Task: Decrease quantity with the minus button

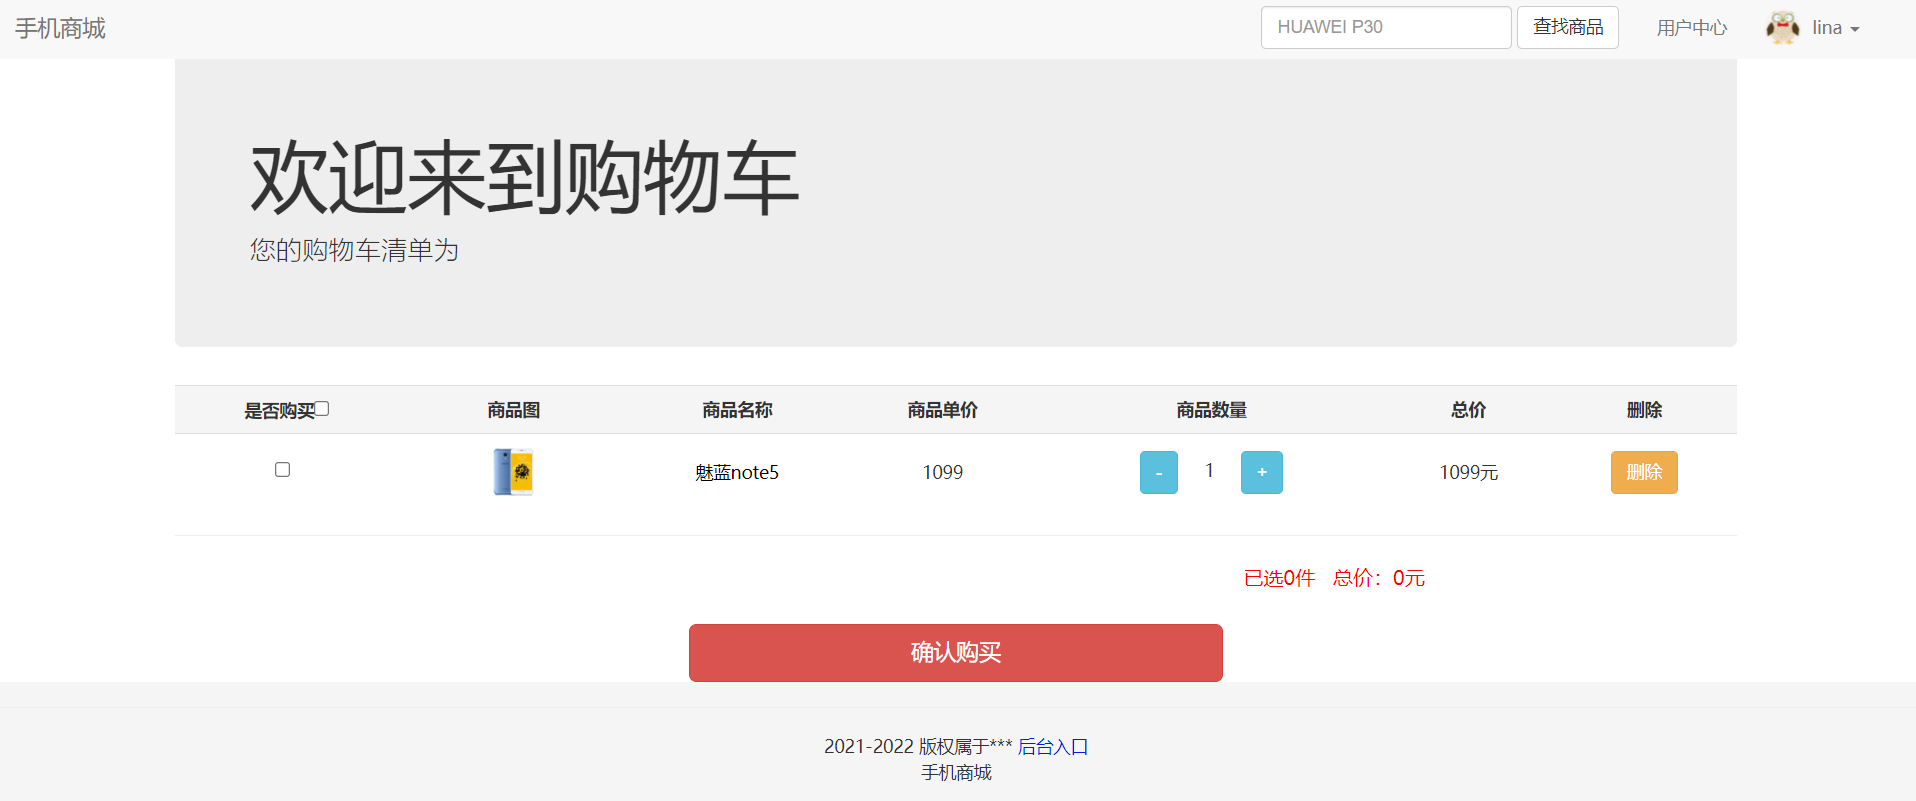Action: pos(1159,472)
